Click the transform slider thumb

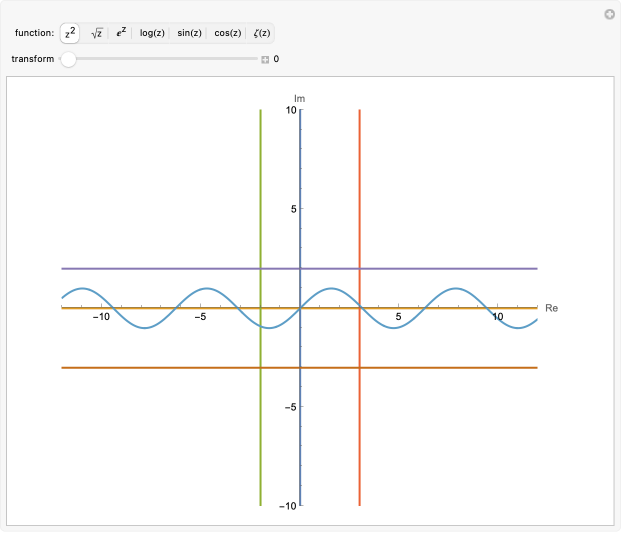pyautogui.click(x=68, y=59)
